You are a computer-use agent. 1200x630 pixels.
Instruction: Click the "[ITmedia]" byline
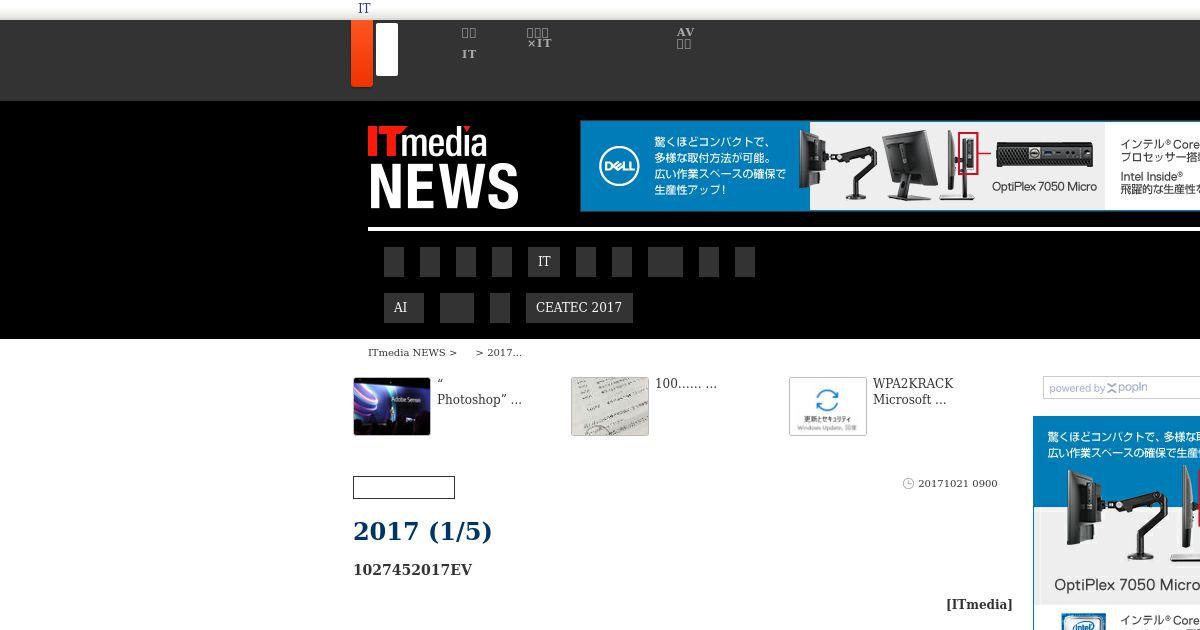tap(979, 604)
